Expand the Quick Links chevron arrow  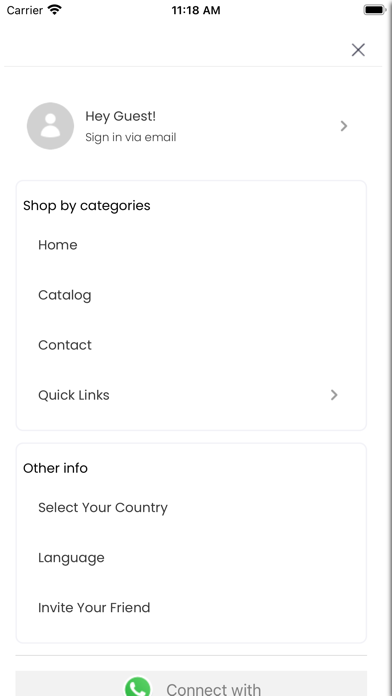point(334,395)
